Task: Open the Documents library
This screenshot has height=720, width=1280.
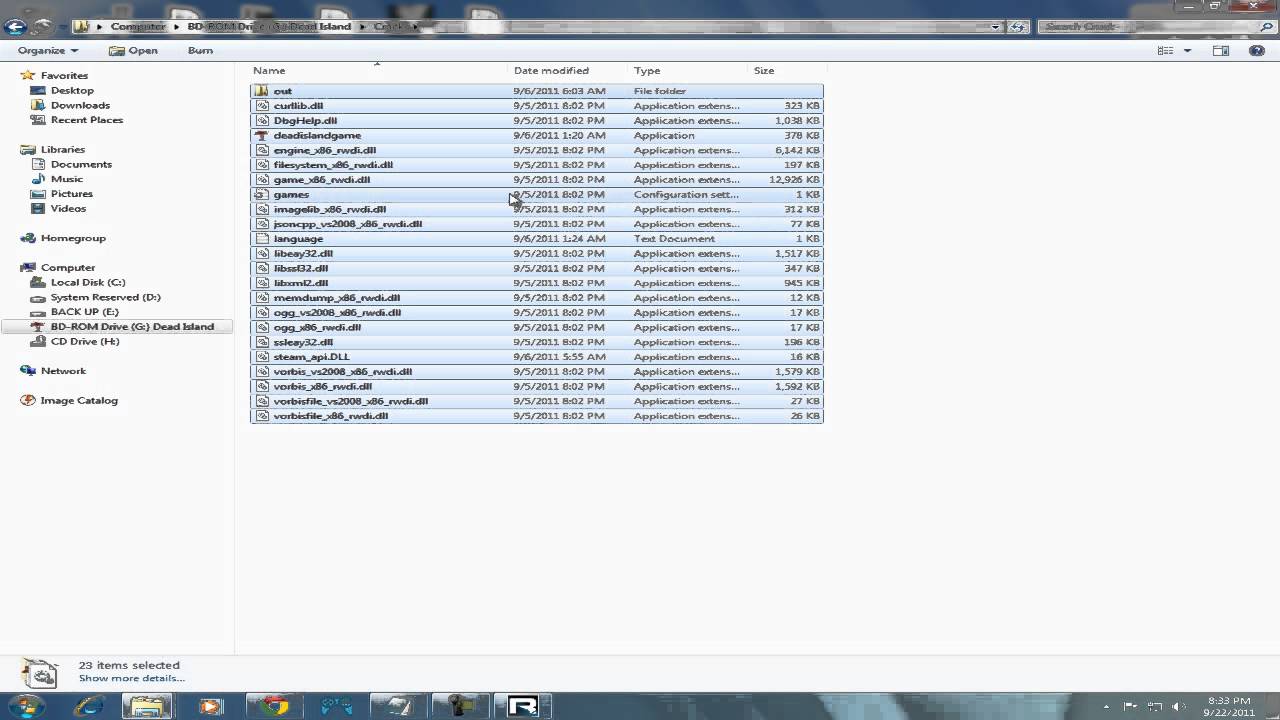Action: [x=81, y=164]
